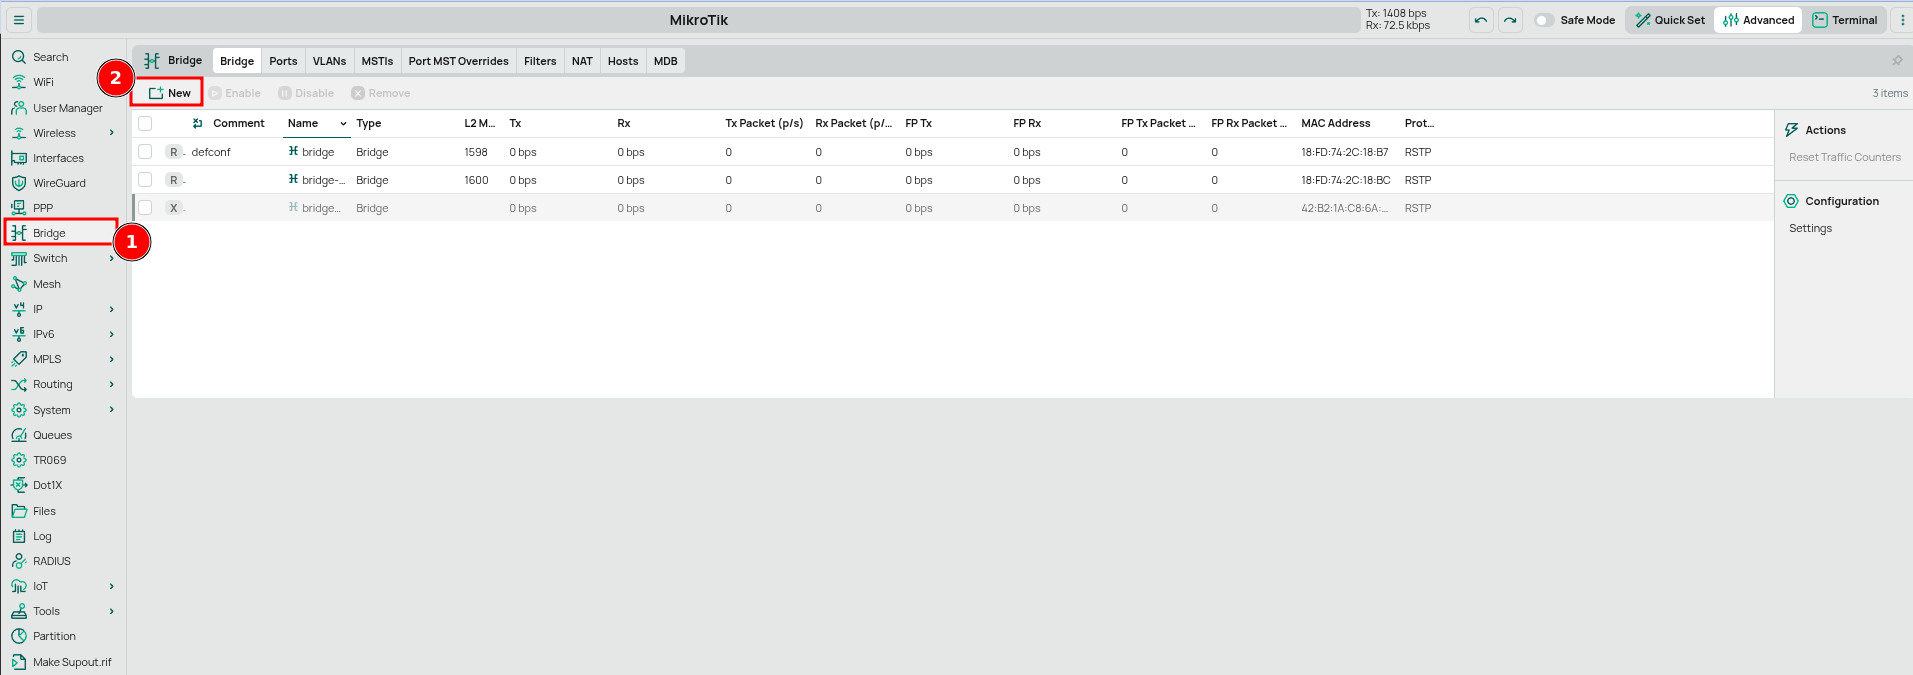Tick the select-all checkbox in table header
The width and height of the screenshot is (1913, 675).
[x=145, y=124]
